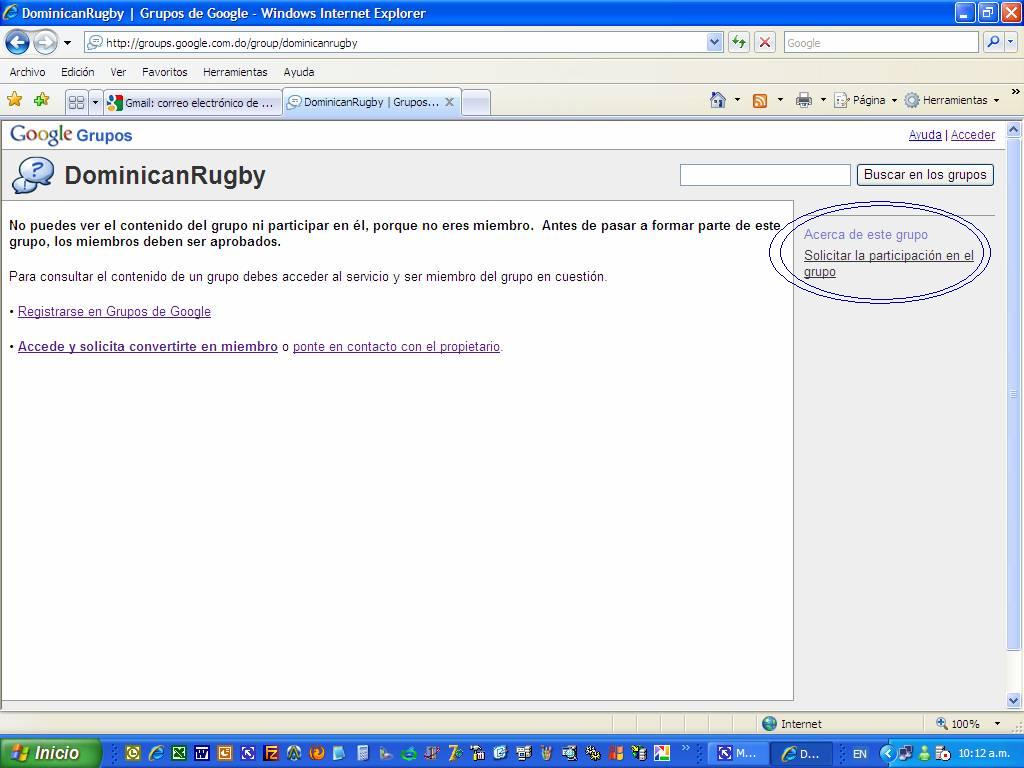Open the Inicio start button
This screenshot has width=1024, height=768.
50,753
